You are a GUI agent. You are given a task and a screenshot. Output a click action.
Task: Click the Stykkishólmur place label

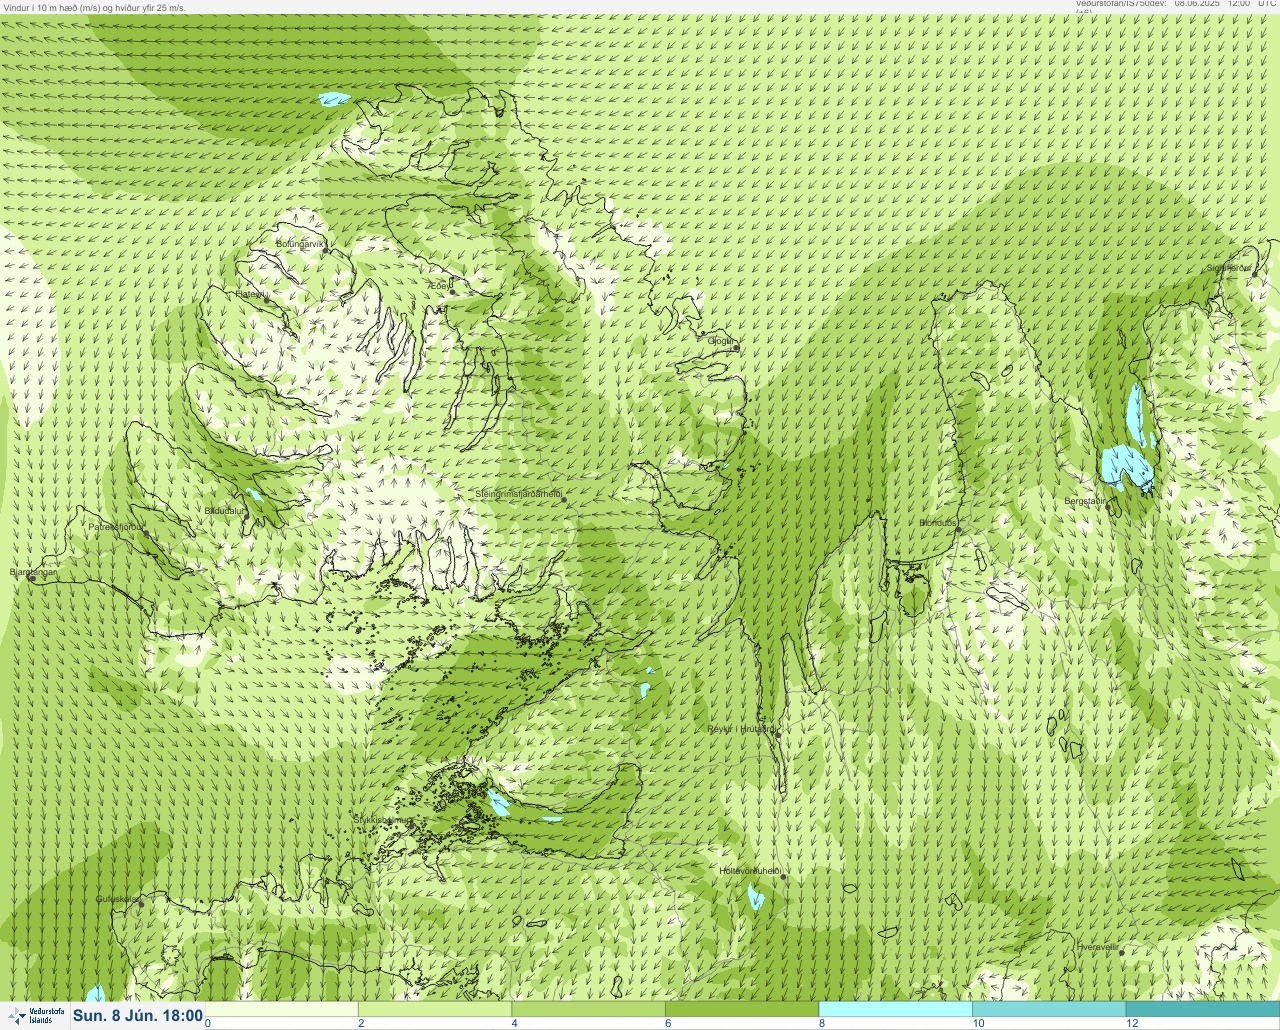pos(382,820)
